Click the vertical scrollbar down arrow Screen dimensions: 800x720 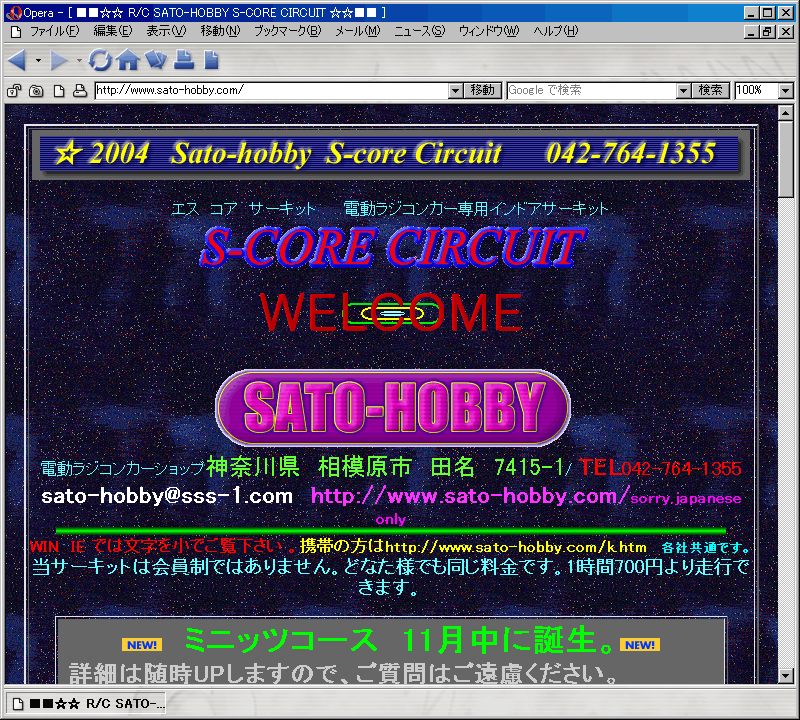point(786,677)
